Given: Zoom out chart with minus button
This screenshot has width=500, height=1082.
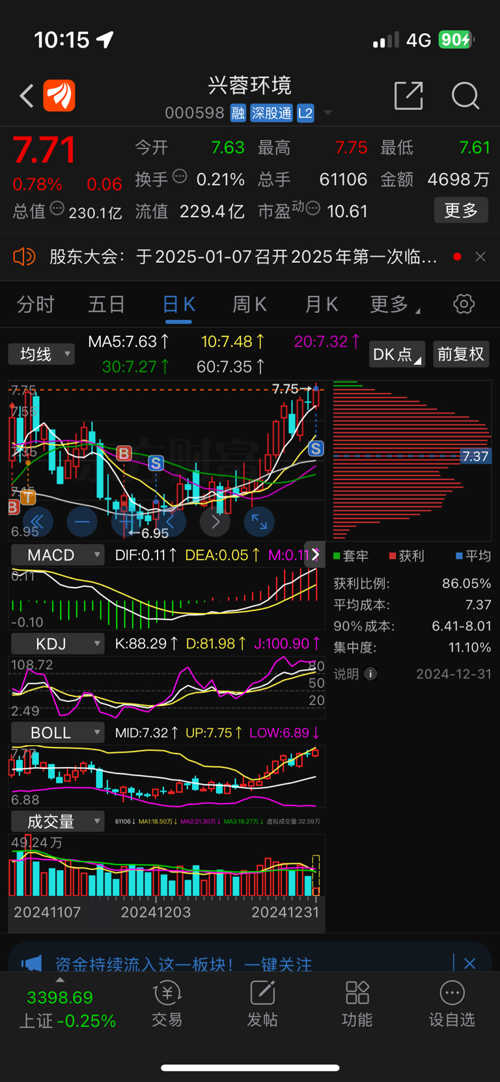Looking at the screenshot, I should (x=82, y=522).
